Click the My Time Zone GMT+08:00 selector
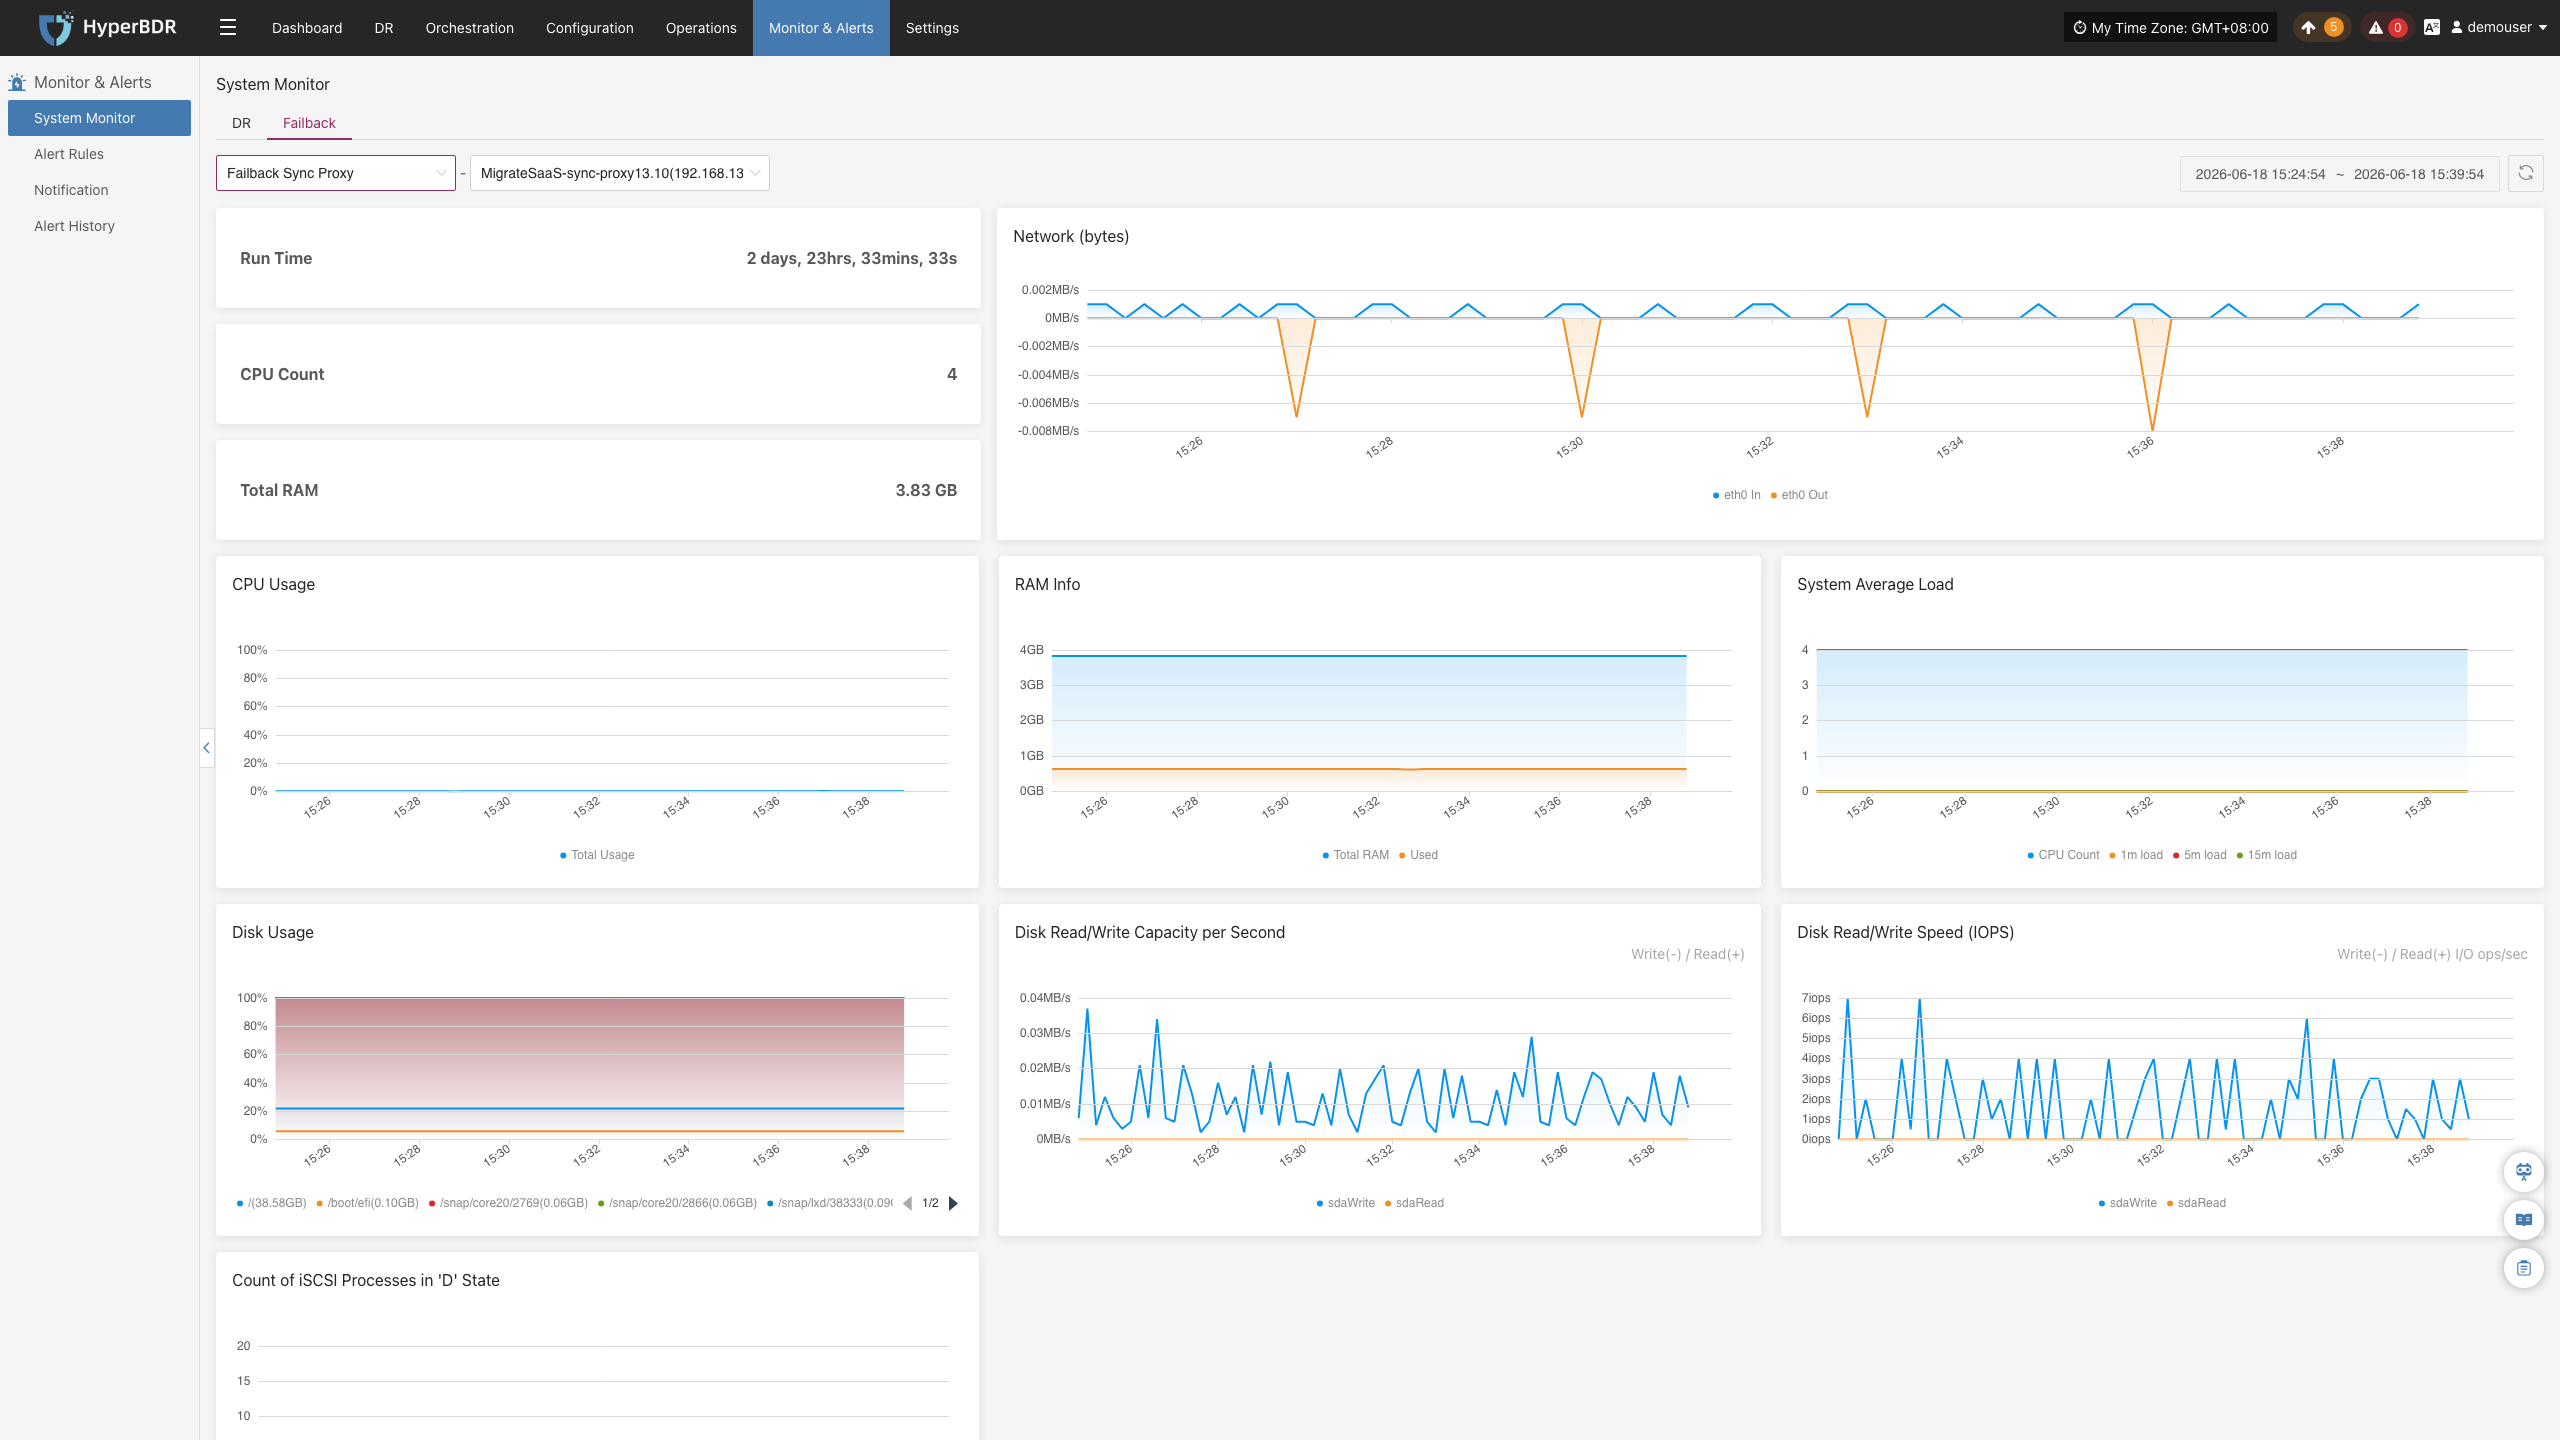 pos(2170,28)
